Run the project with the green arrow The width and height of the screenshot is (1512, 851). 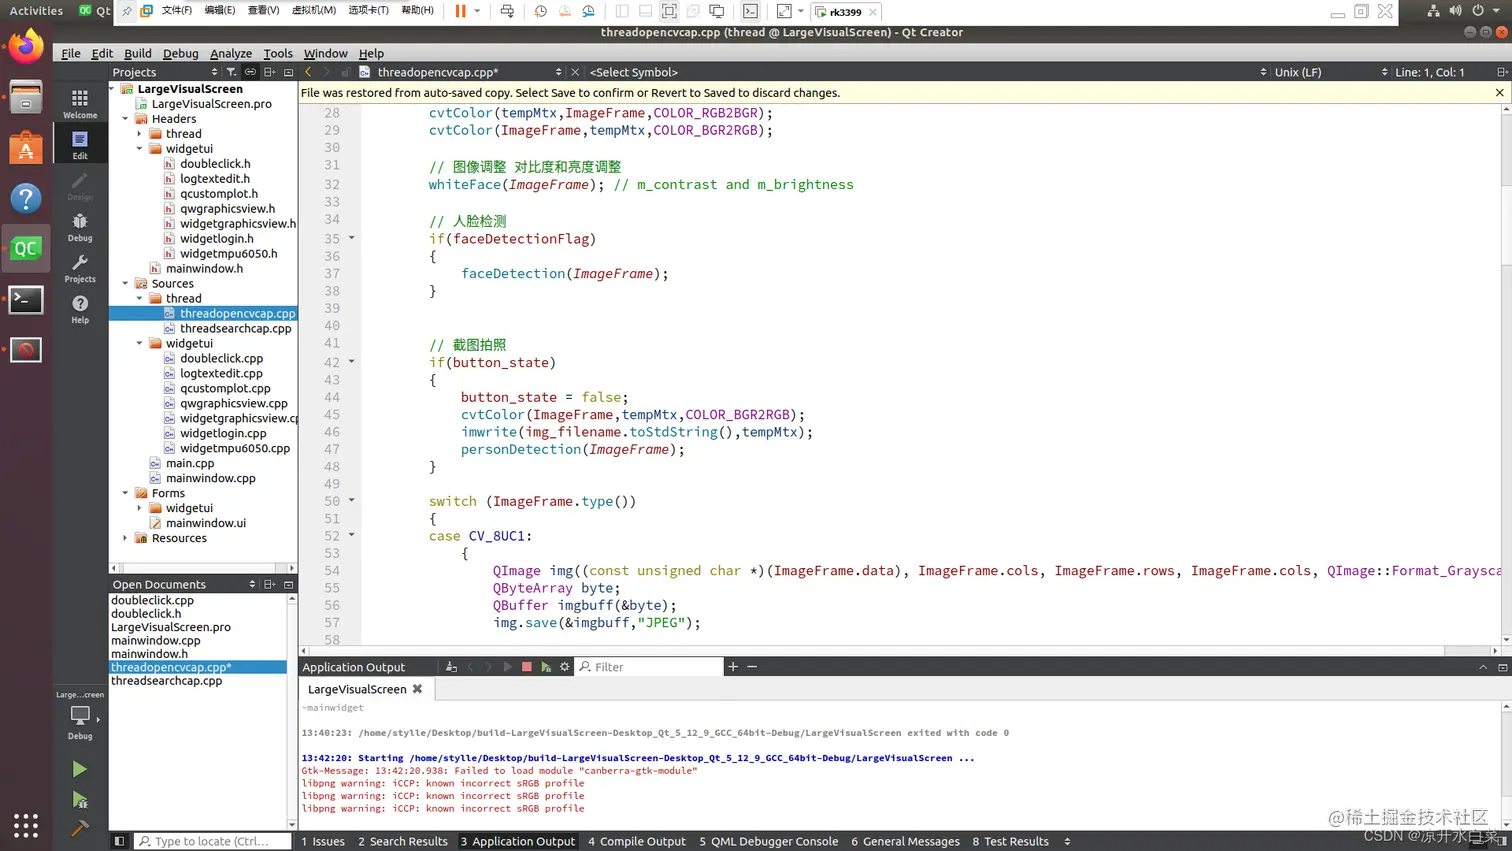click(x=79, y=769)
